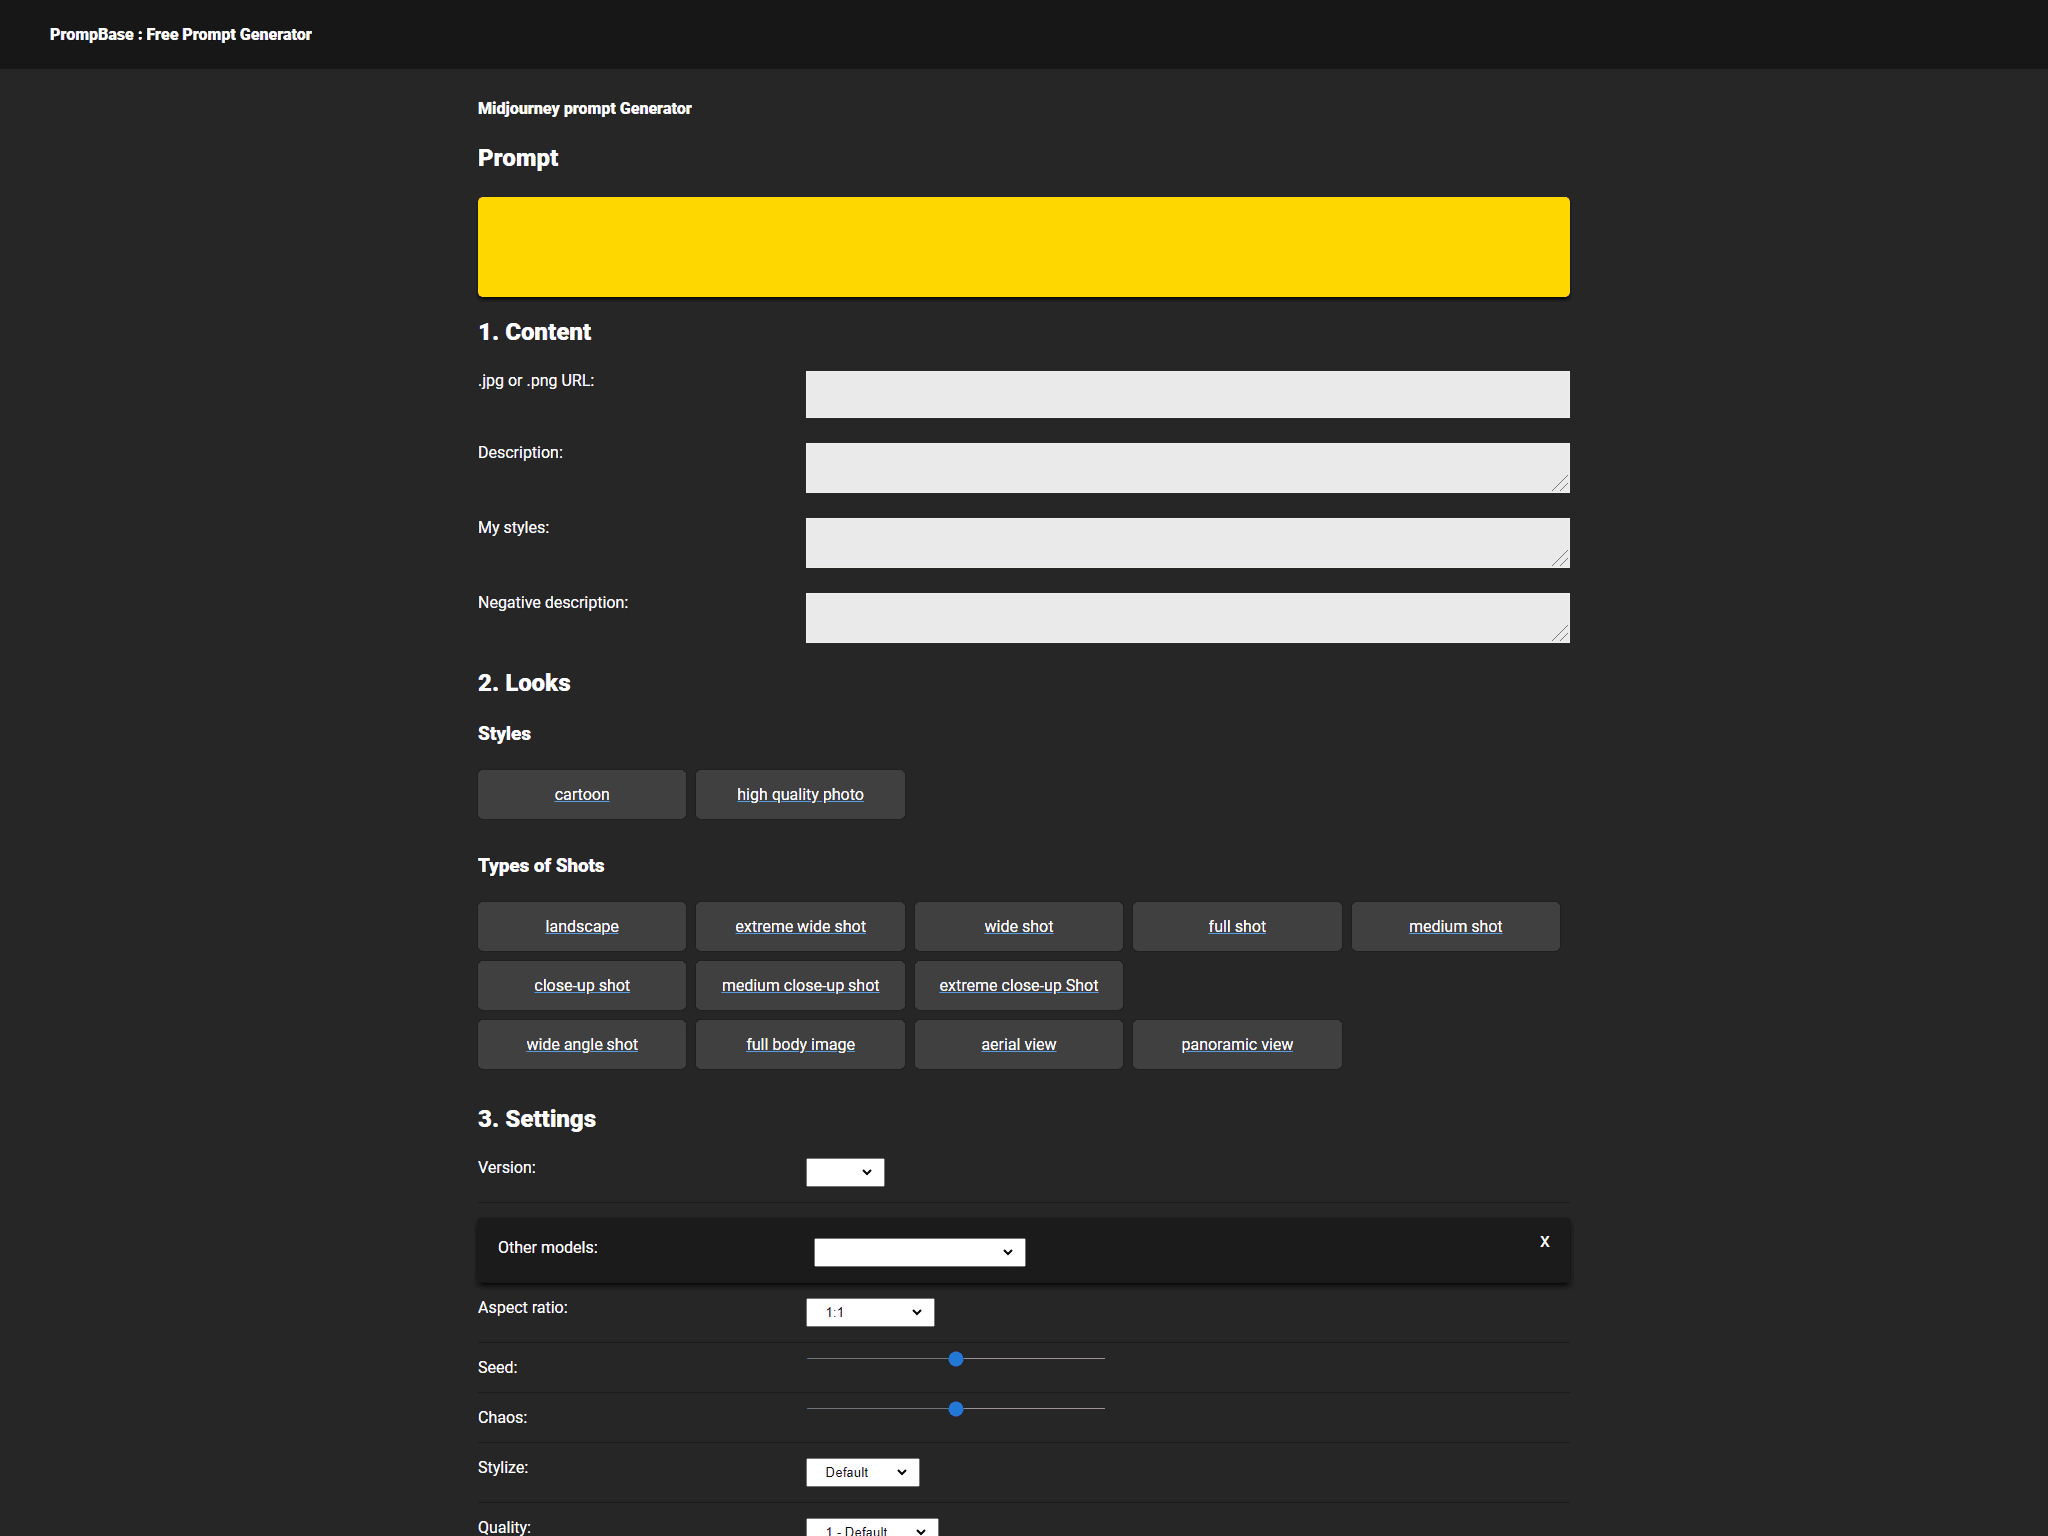Pick the full shot button
2048x1536 pixels.
pos(1237,926)
